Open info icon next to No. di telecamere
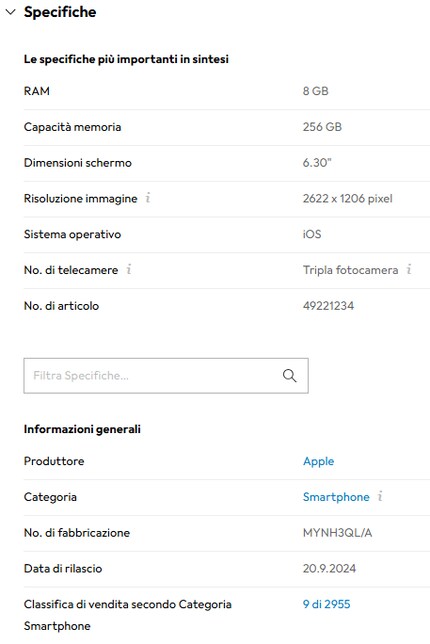Image resolution: width=430 pixels, height=644 pixels. tap(129, 269)
